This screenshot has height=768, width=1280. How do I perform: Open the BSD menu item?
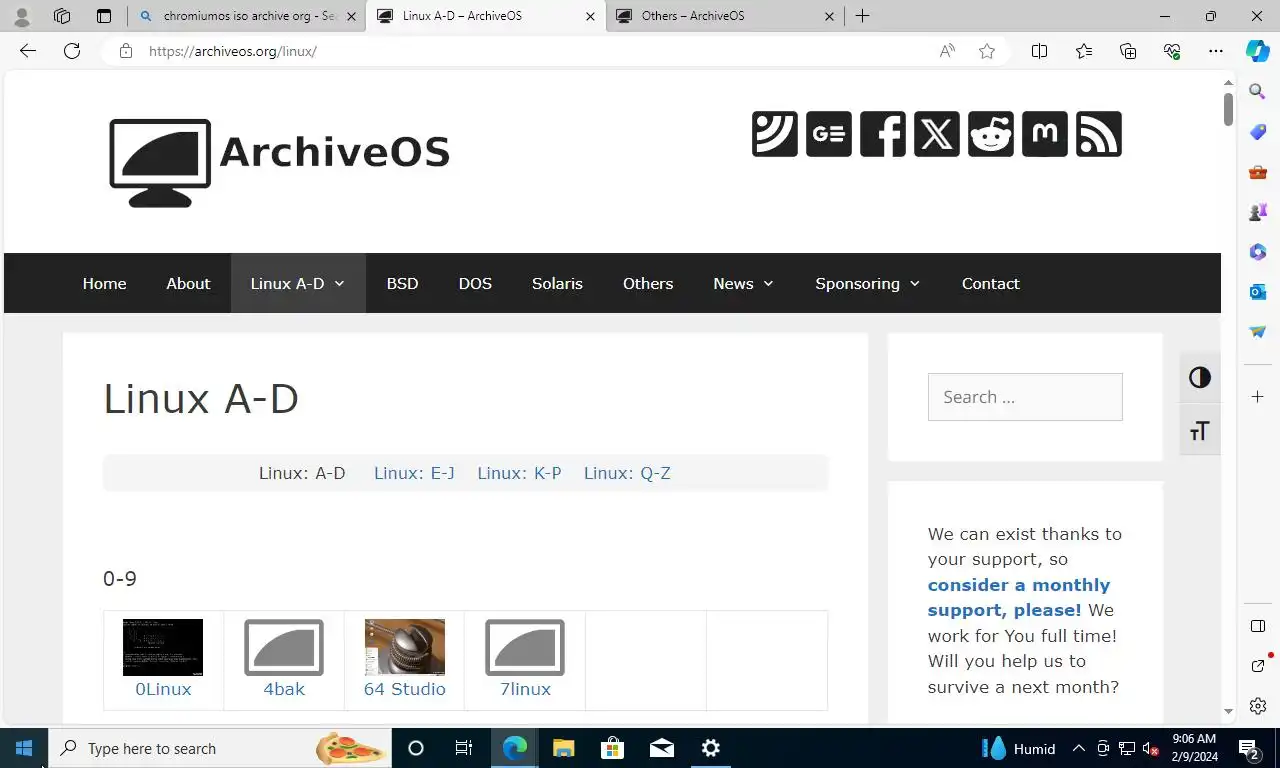pyautogui.click(x=402, y=283)
